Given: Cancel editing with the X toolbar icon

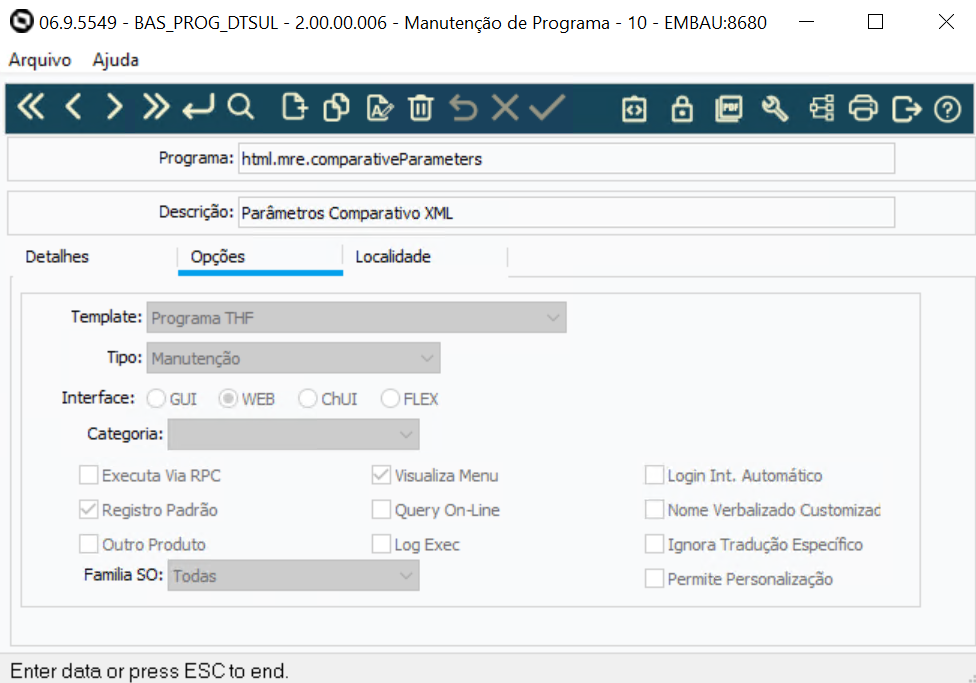Looking at the screenshot, I should tap(505, 108).
